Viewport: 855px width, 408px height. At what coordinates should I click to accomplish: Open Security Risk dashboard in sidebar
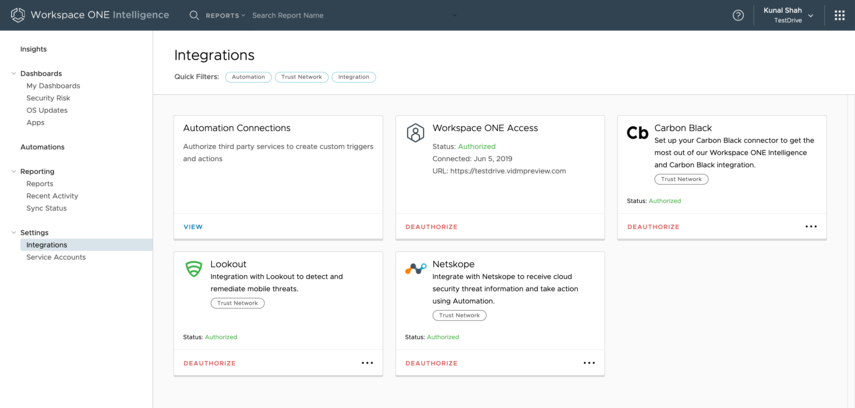48,98
